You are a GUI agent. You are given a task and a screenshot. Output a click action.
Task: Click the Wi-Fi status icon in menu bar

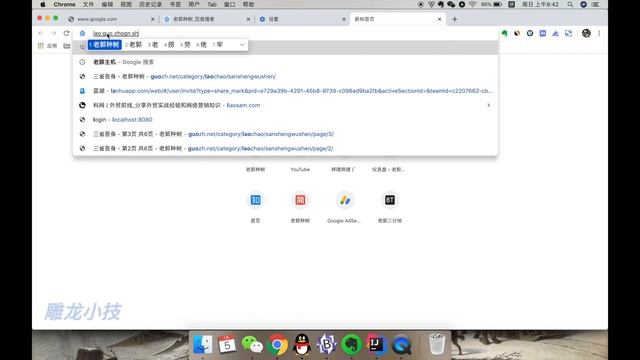(x=472, y=4)
